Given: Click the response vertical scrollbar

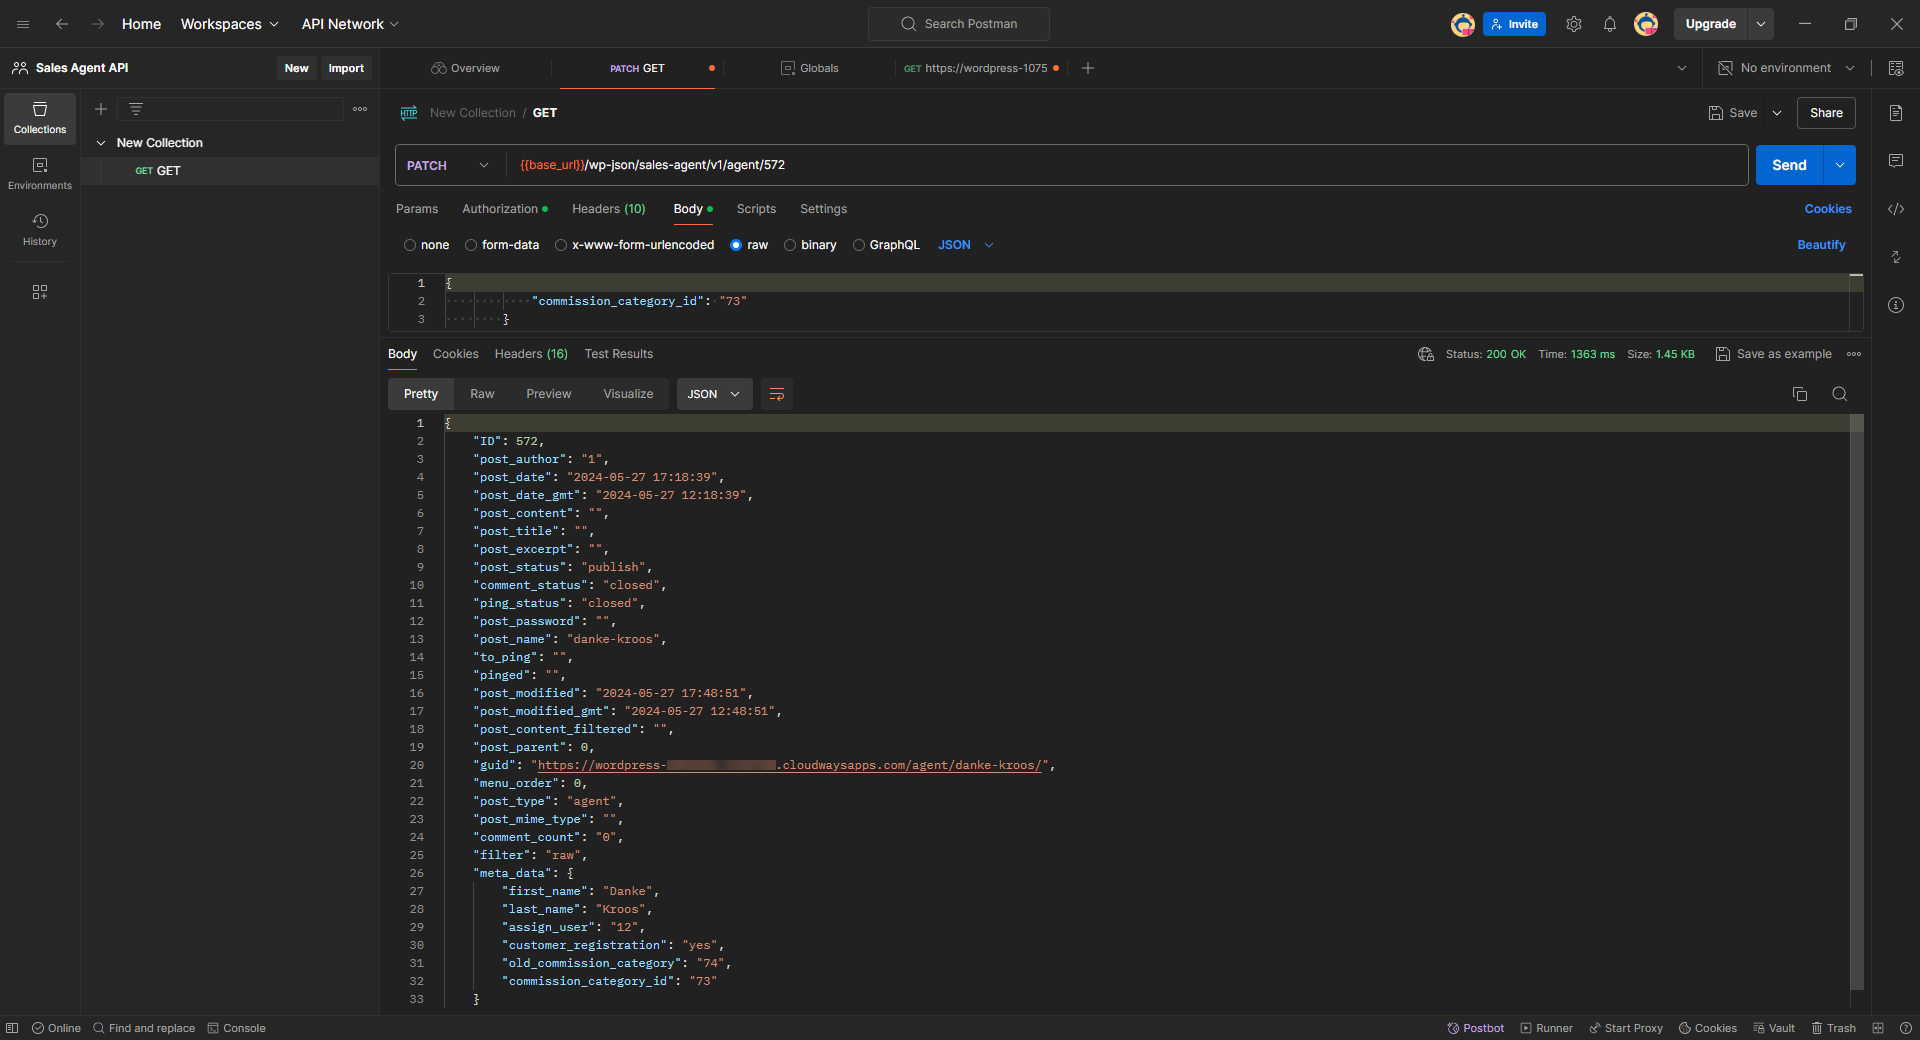Looking at the screenshot, I should 1857,702.
